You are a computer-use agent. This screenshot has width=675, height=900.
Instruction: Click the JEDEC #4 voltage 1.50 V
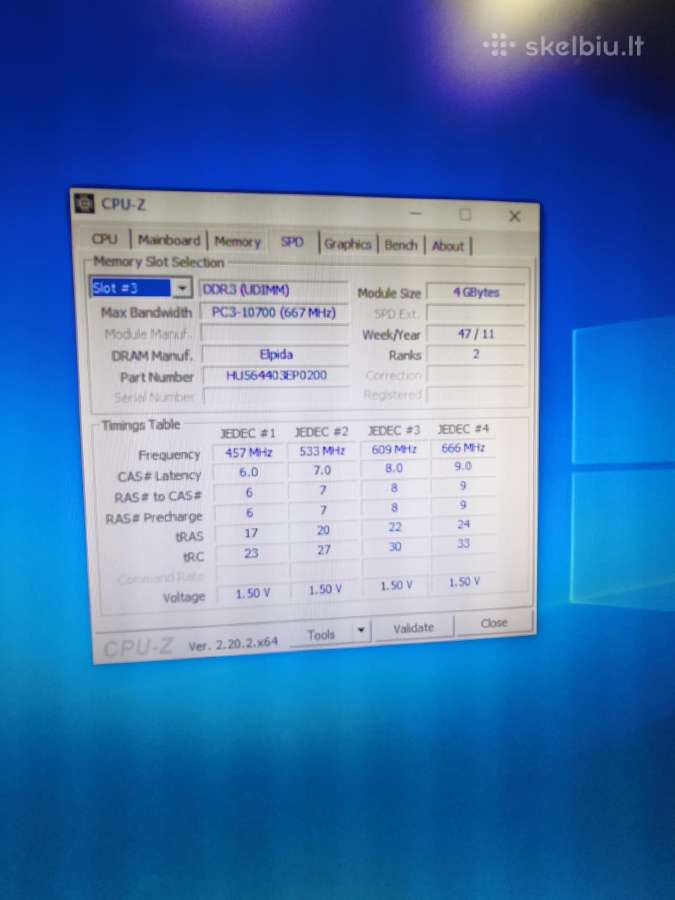pyautogui.click(x=464, y=582)
